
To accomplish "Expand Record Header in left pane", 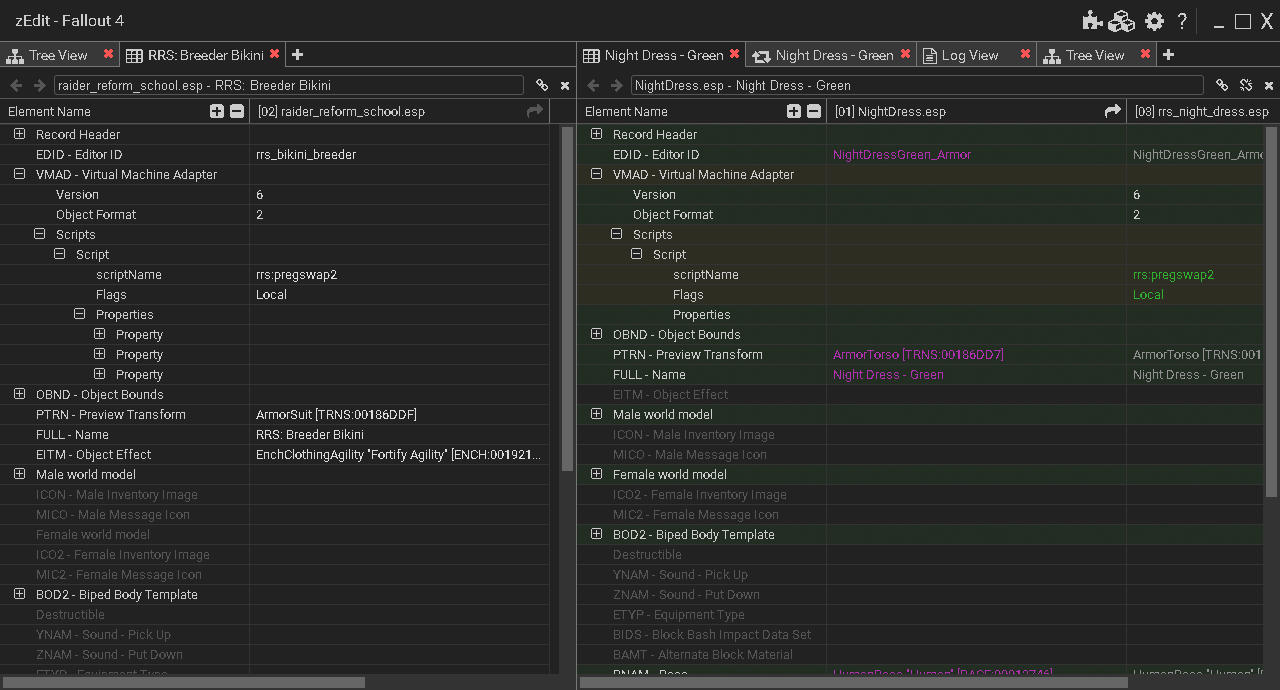I will click(19, 134).
